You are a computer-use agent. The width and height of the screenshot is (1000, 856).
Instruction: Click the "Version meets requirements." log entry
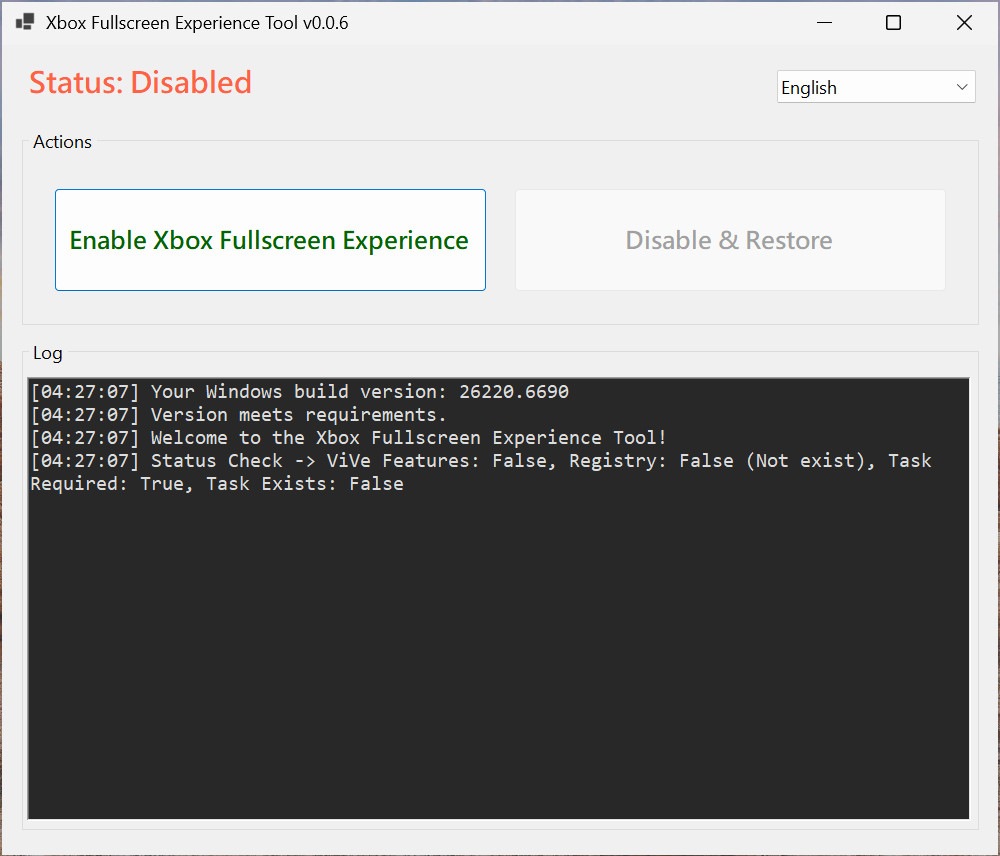298,415
